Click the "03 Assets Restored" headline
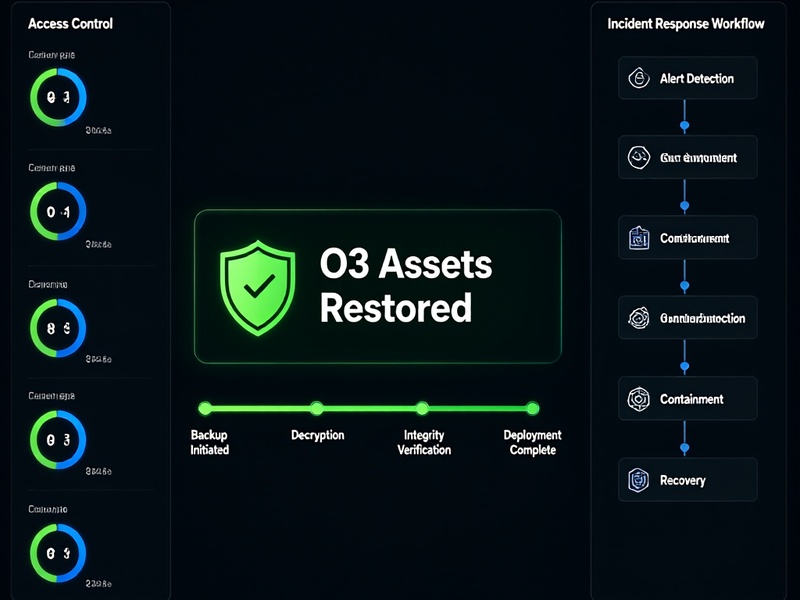 (406, 286)
